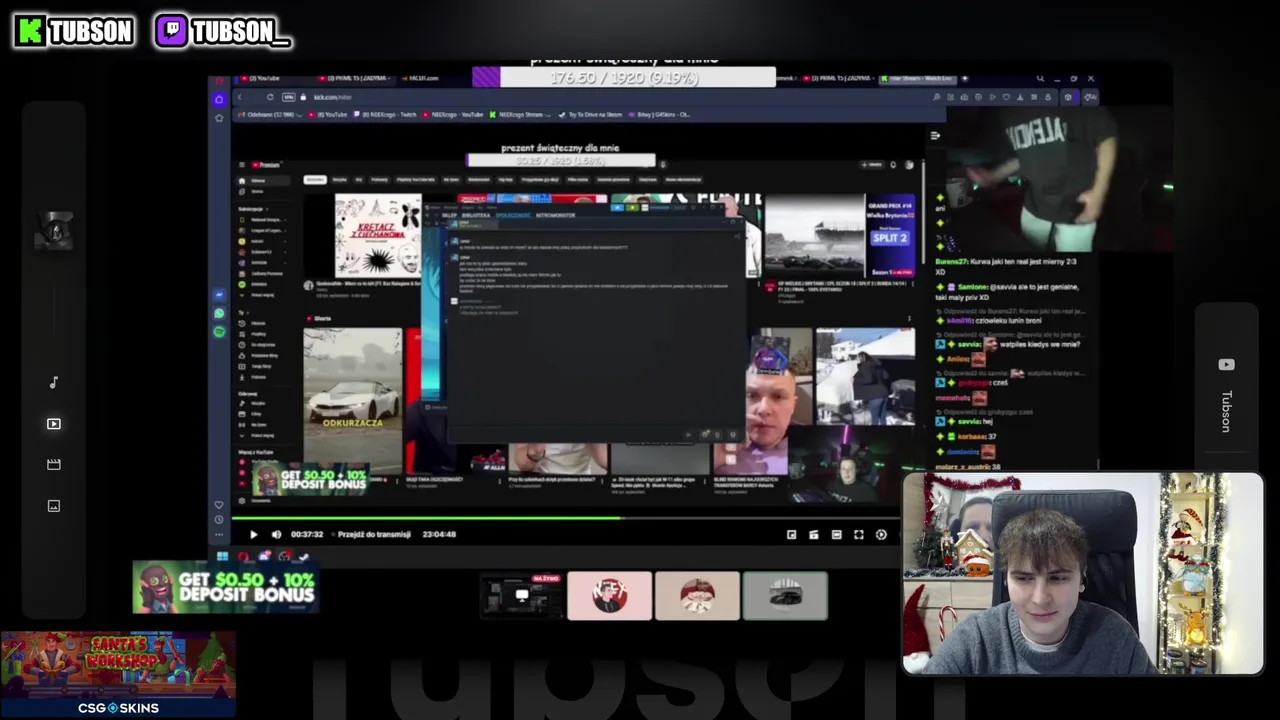Open Spotify in the Opera sidebar

pos(219,332)
